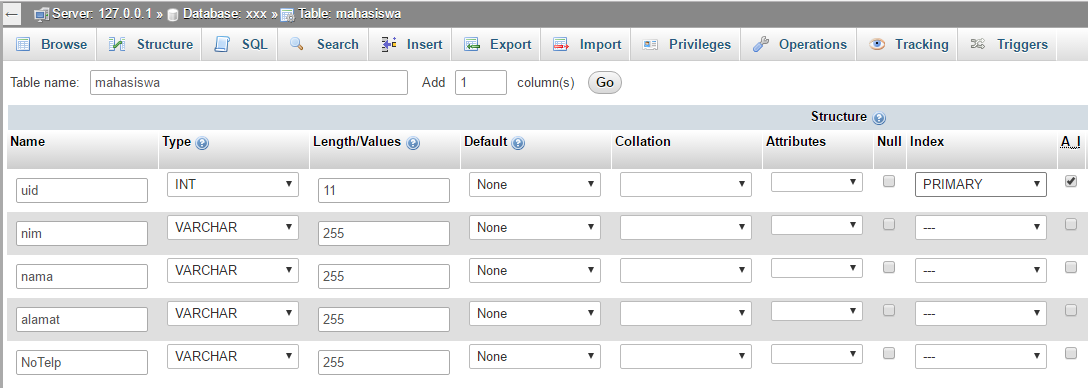Image resolution: width=1088 pixels, height=388 pixels.
Task: Tick the A_I checkbox for alamat row
Action: [x=1071, y=310]
